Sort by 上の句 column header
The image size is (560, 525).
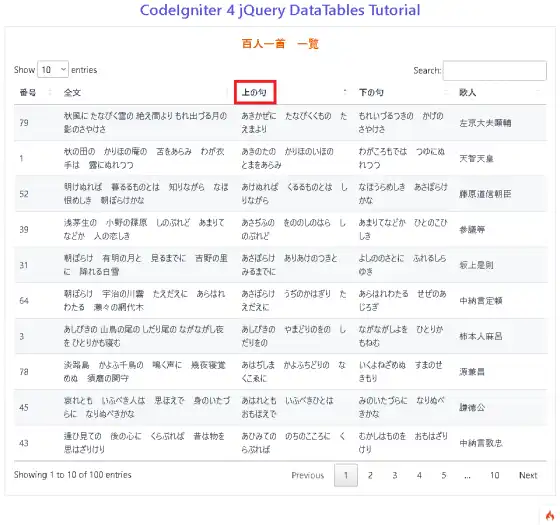(x=255, y=92)
